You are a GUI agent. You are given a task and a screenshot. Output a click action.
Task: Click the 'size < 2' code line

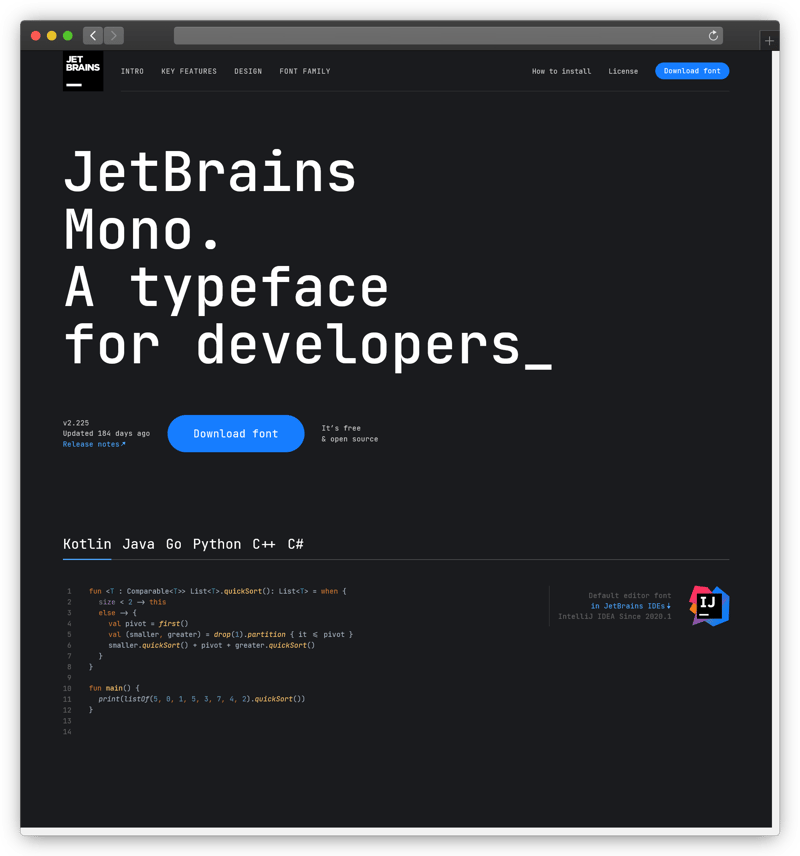(x=132, y=602)
